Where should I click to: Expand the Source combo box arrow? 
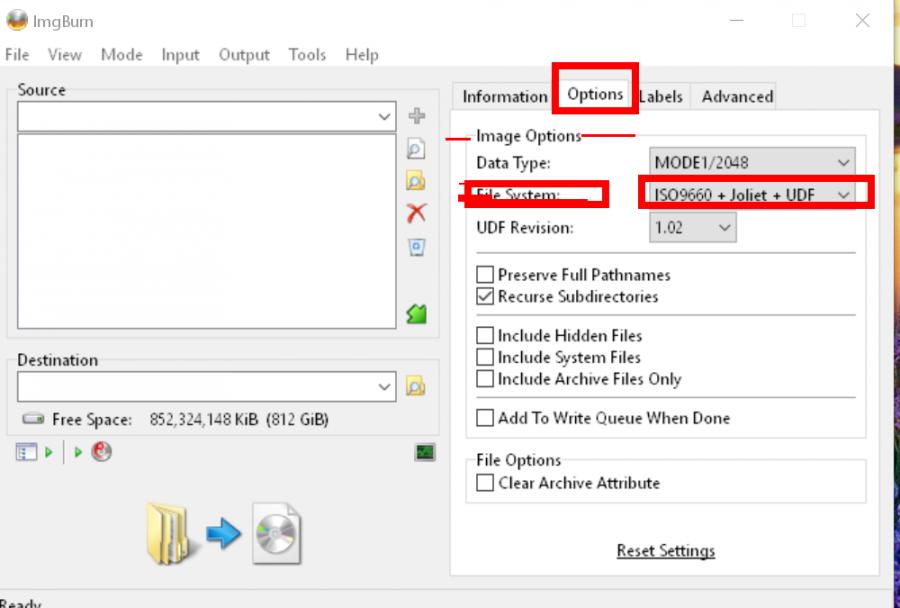[x=384, y=117]
